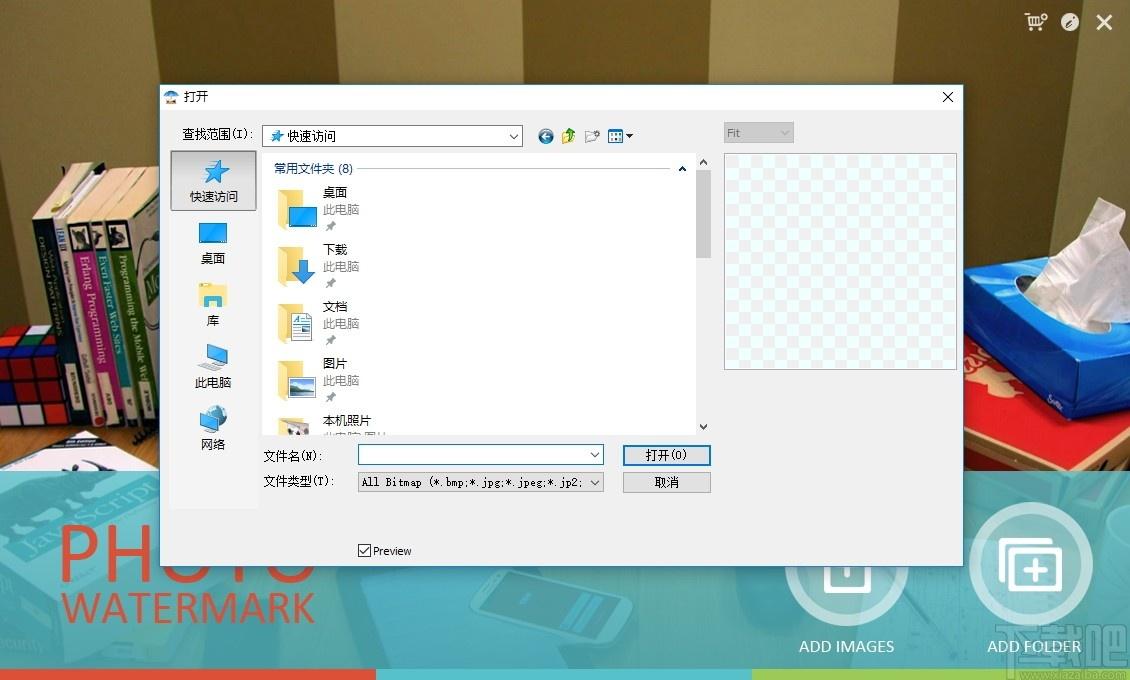
Task: Select the 图片 folder in the list
Action: (319, 379)
